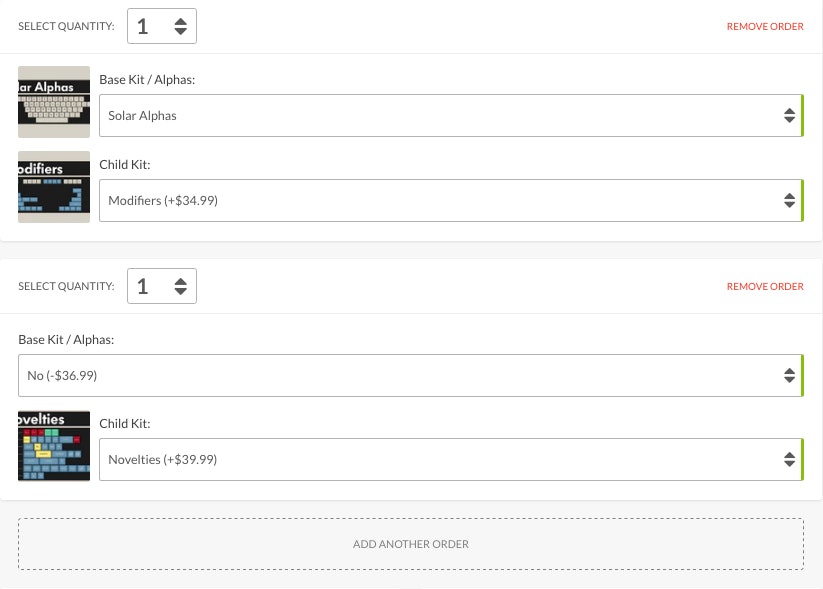Click arrows icon on Solar Alphas dropdown

pyautogui.click(x=788, y=116)
